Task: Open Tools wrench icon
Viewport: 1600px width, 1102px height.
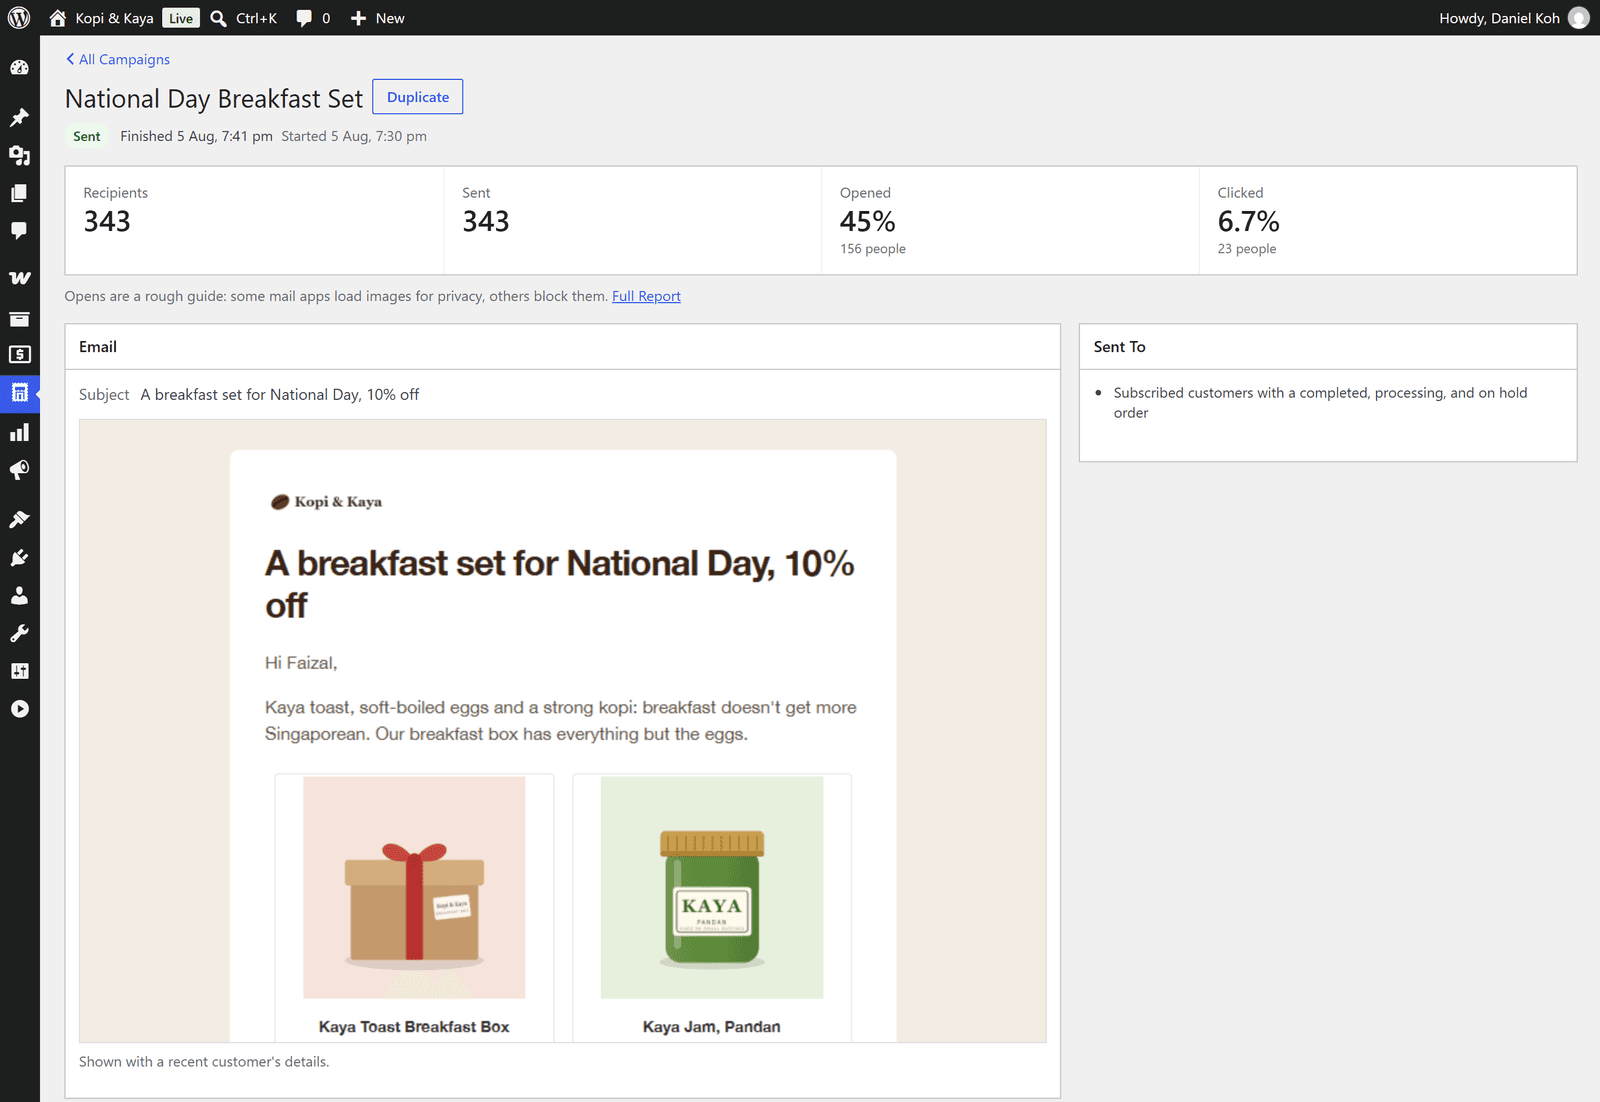Action: click(19, 633)
